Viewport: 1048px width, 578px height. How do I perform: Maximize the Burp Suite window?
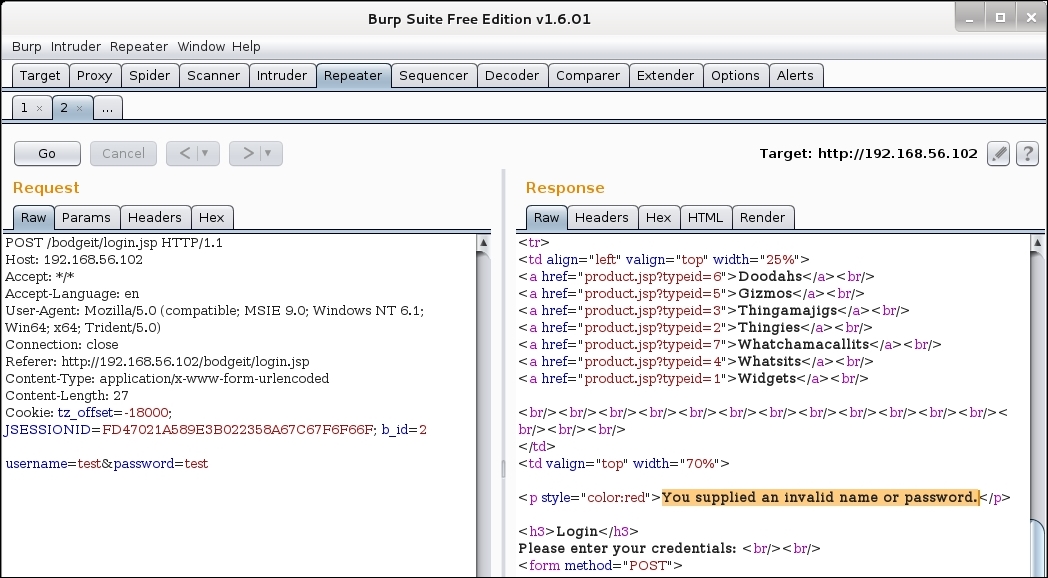[x=1001, y=18]
